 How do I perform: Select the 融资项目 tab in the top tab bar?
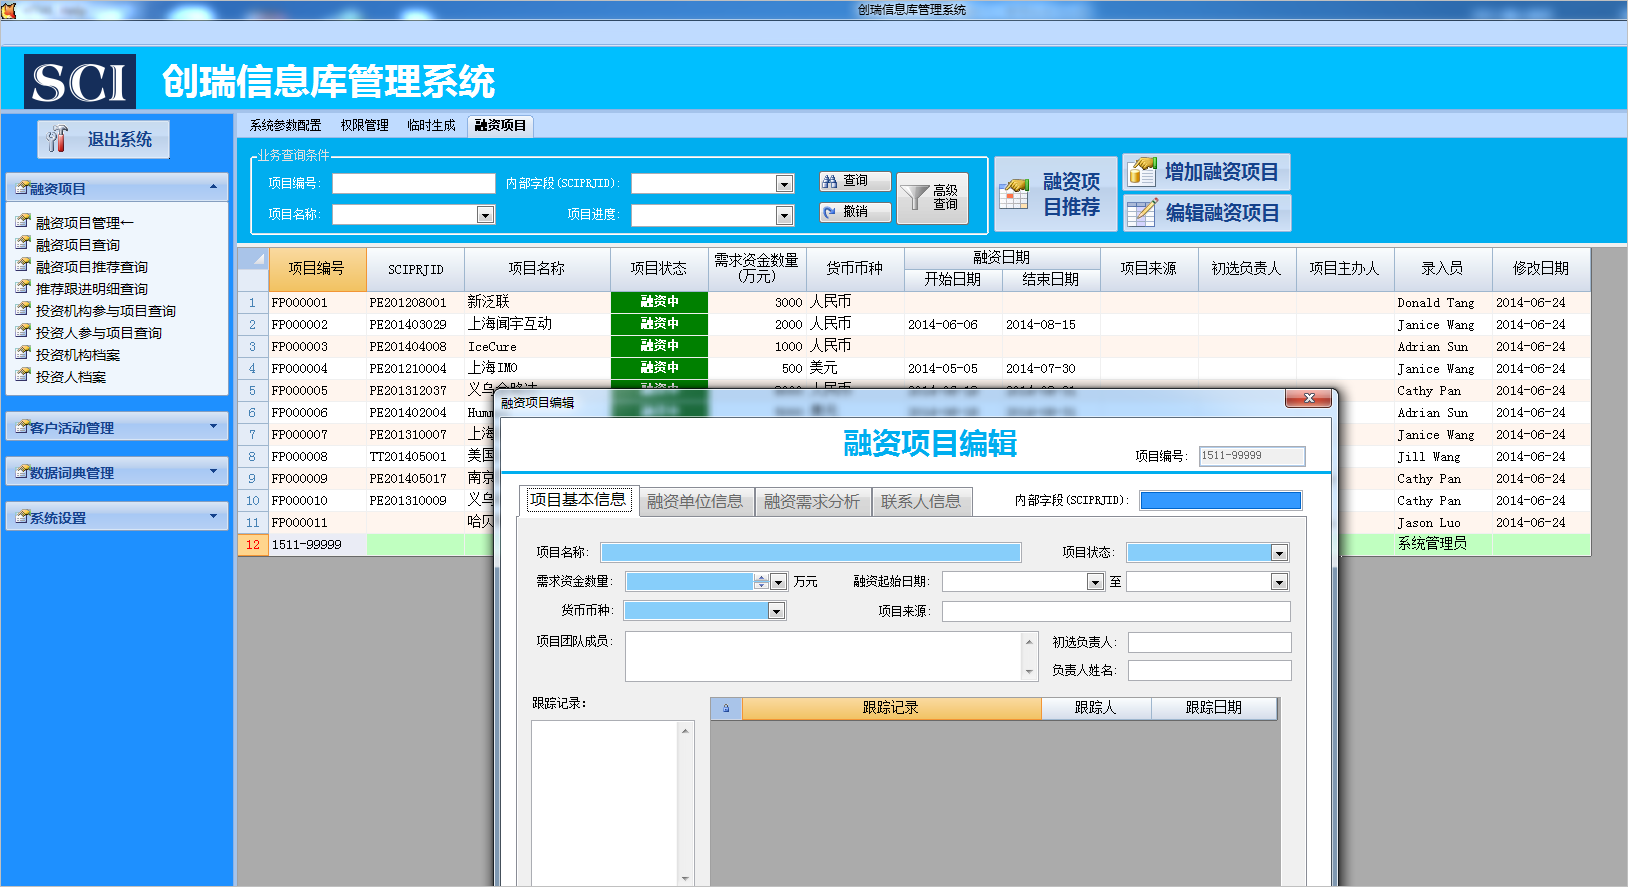(x=500, y=125)
